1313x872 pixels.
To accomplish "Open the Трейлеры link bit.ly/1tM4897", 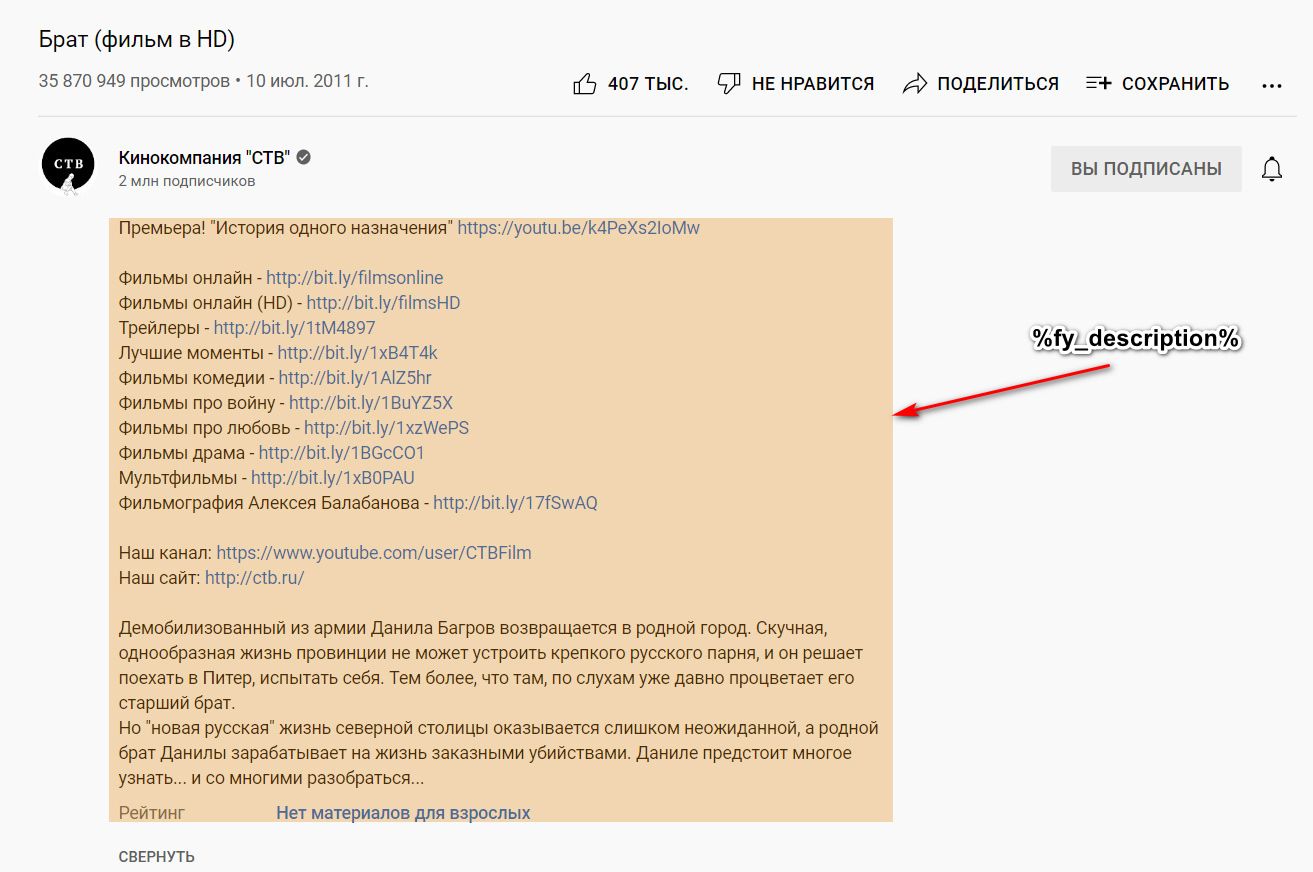I will [x=295, y=328].
